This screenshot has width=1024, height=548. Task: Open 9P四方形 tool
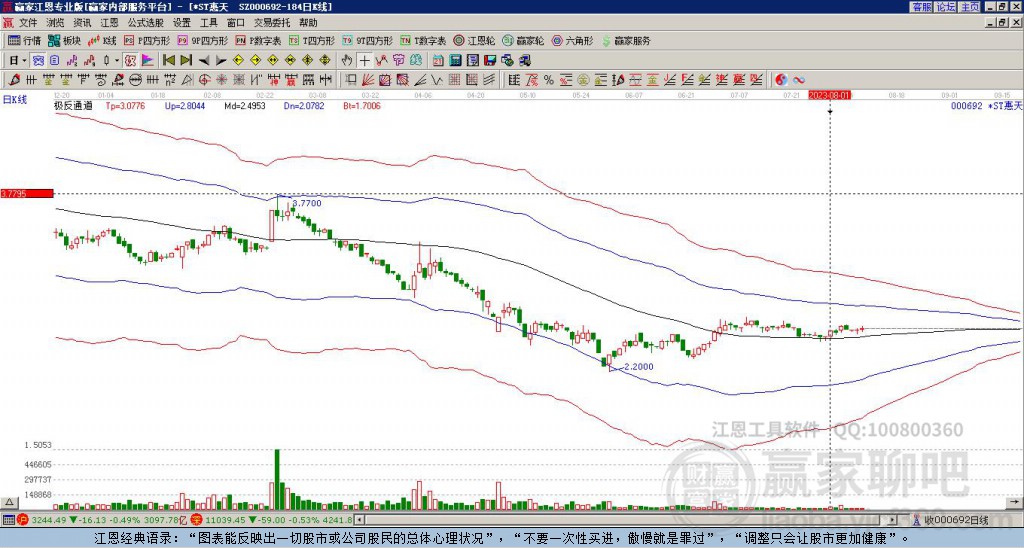click(202, 40)
